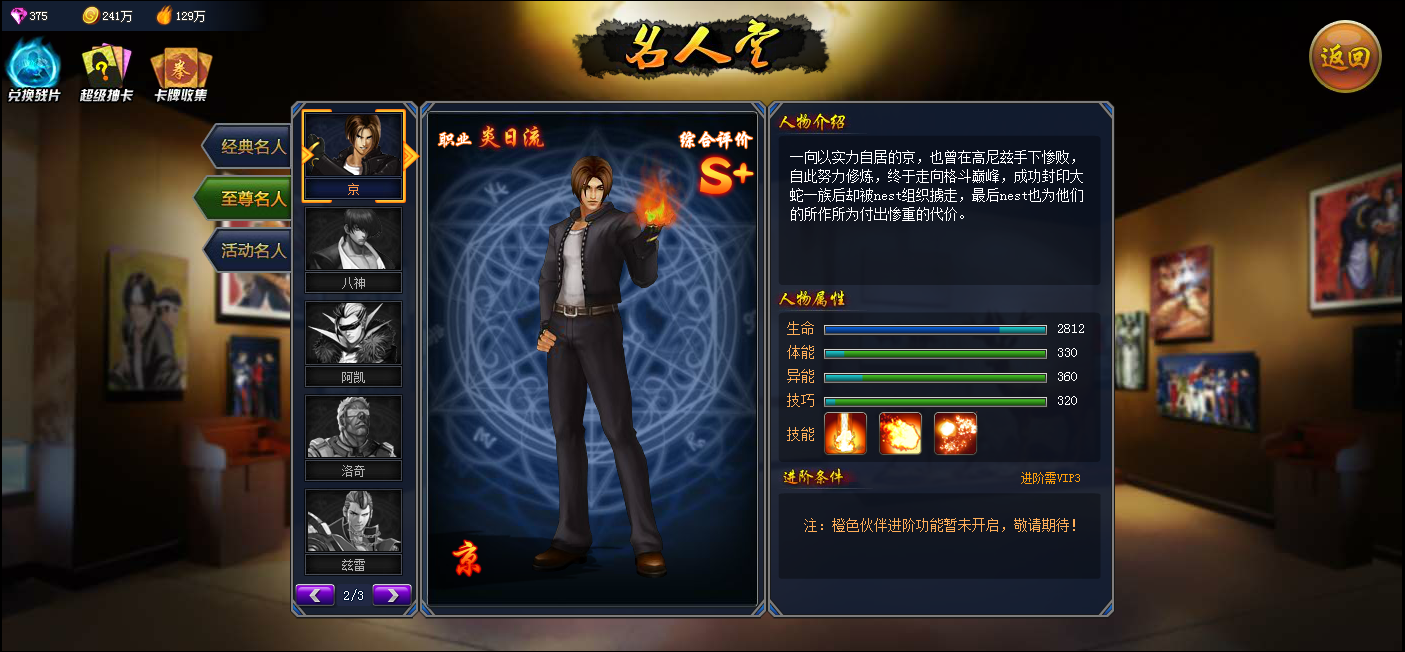Select the 阿凯 character portrait
The image size is (1405, 652).
coord(353,343)
